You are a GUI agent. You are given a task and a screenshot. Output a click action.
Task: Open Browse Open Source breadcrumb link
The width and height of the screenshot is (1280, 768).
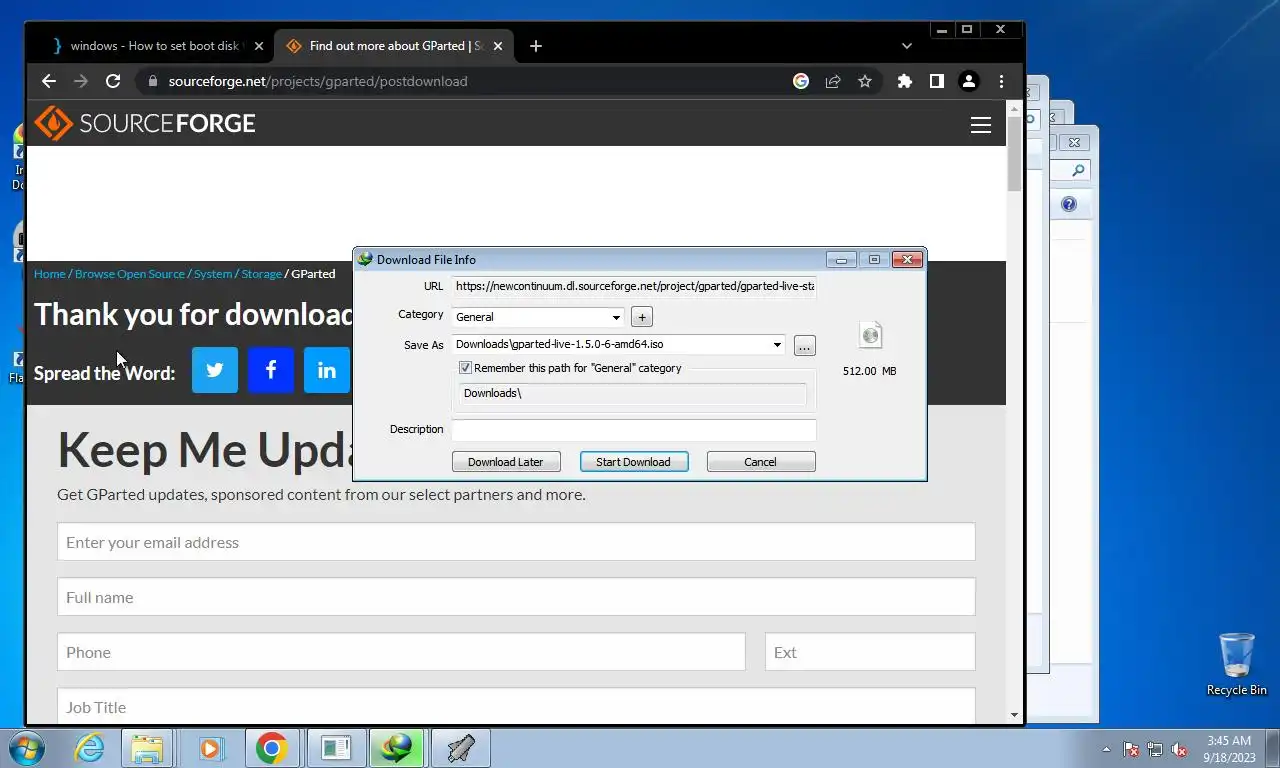coord(130,274)
